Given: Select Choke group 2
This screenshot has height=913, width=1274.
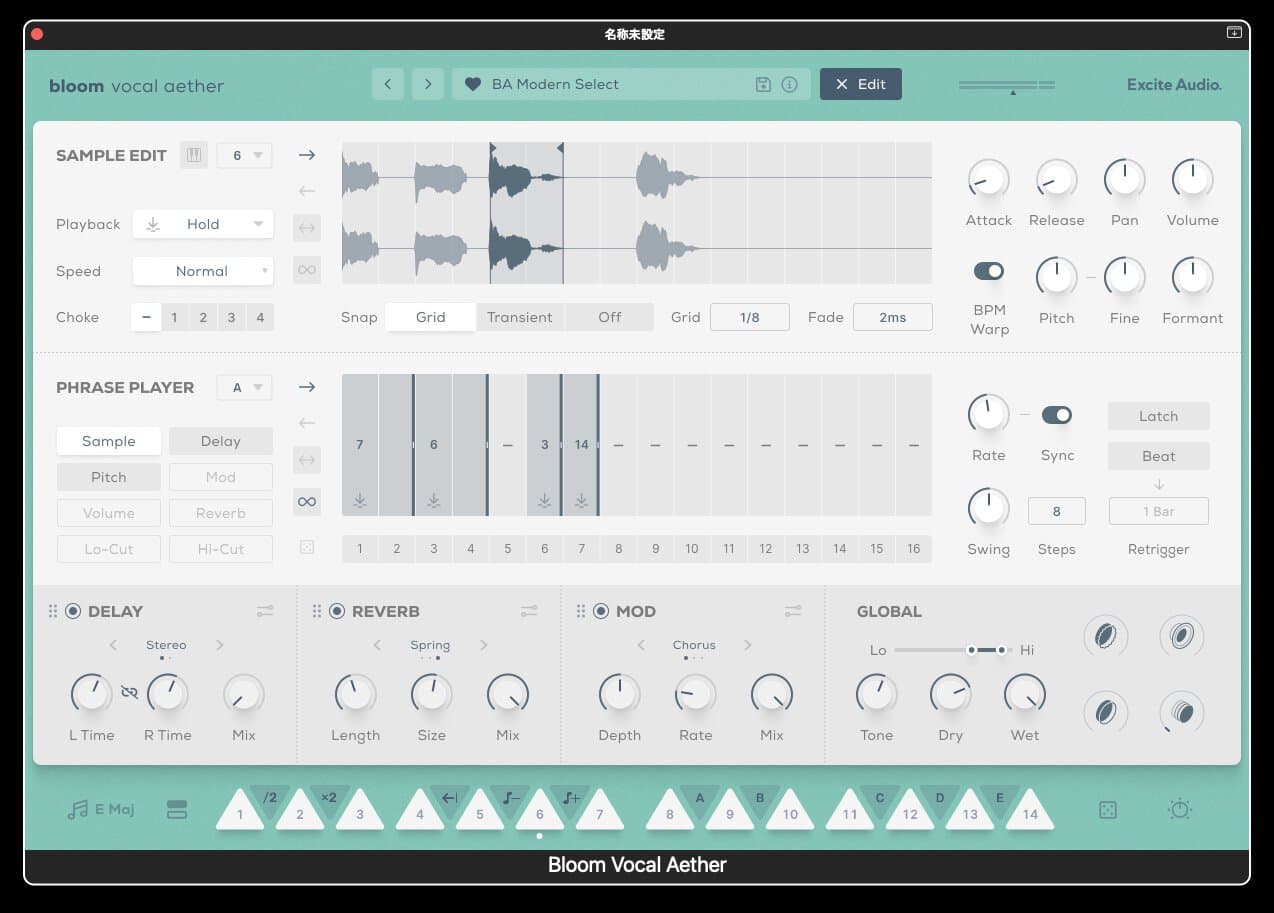Looking at the screenshot, I should coord(203,317).
